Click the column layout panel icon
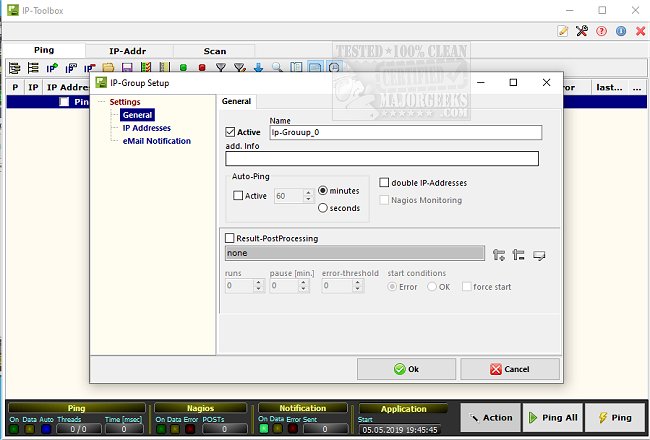This screenshot has height=440, width=650. [x=296, y=68]
